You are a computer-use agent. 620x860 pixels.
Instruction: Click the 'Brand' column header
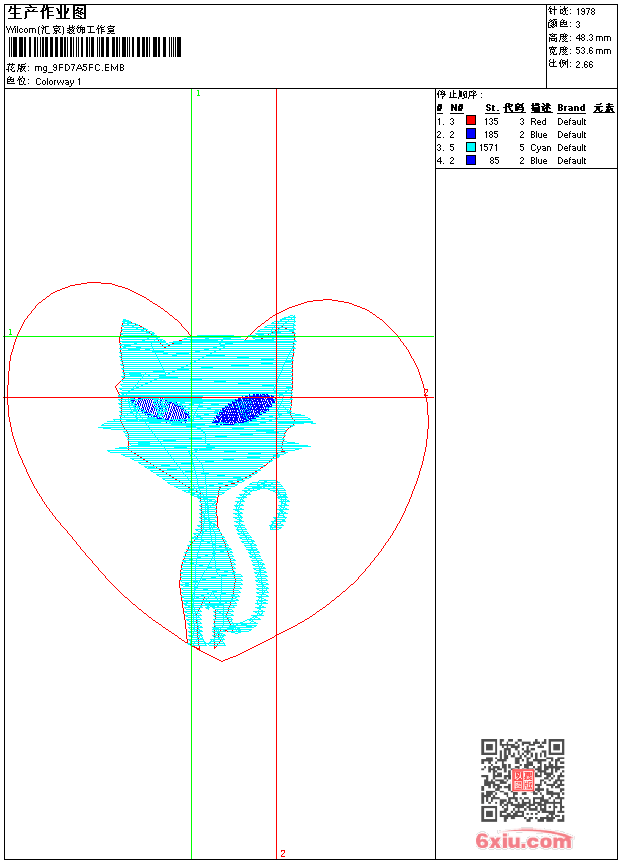[x=571, y=108]
